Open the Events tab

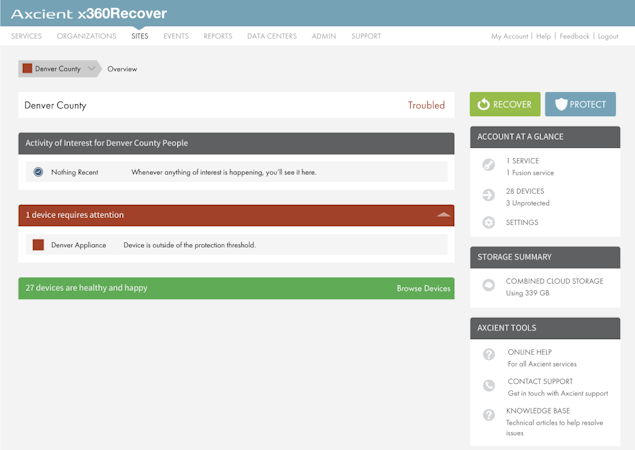tap(176, 36)
